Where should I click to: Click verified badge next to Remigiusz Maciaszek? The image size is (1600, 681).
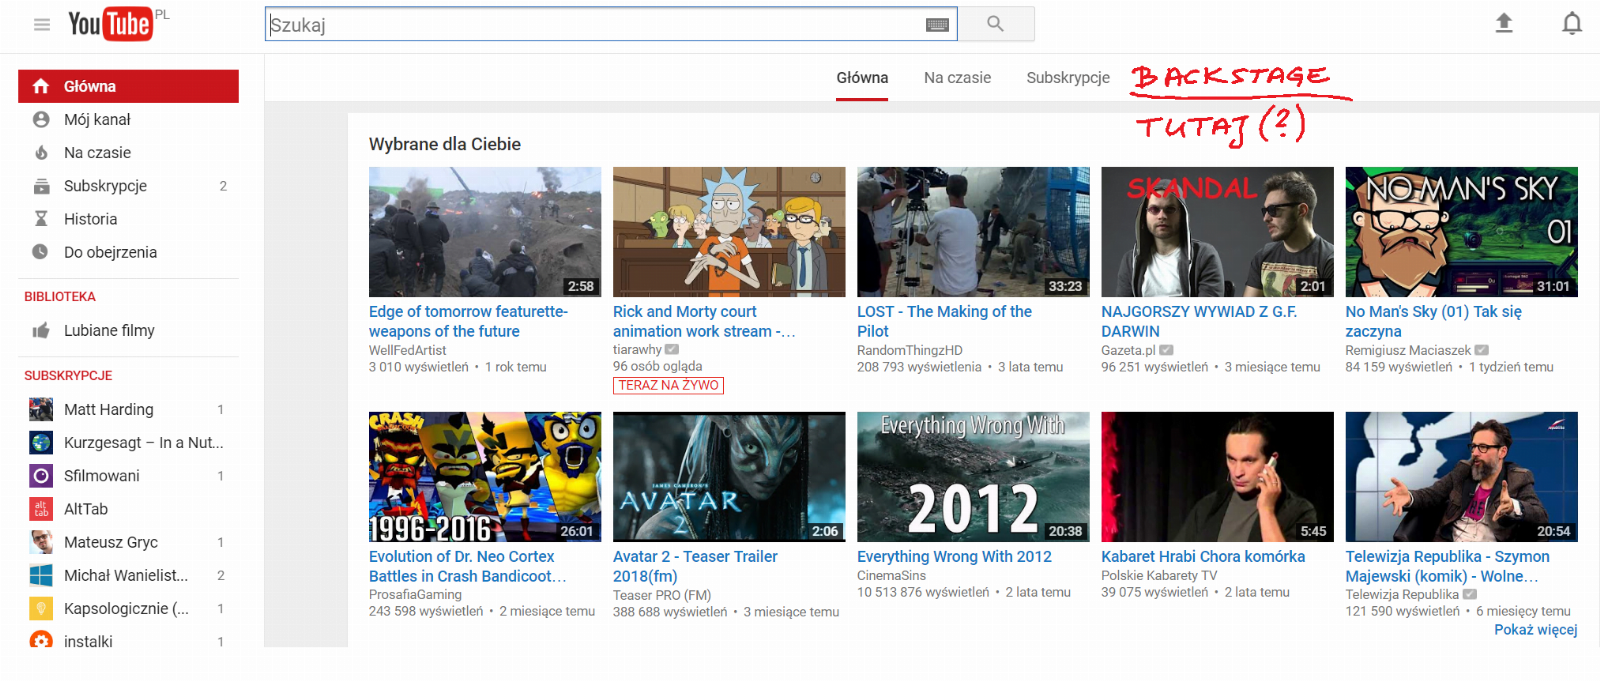pyautogui.click(x=1482, y=350)
